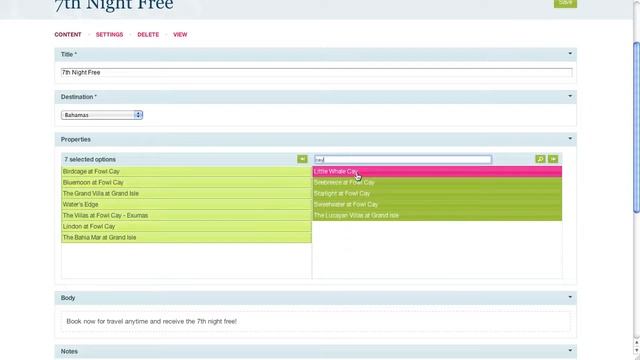This screenshot has height=360, width=640.
Task: Collapse the Properties section arrow
Action: tap(570, 138)
